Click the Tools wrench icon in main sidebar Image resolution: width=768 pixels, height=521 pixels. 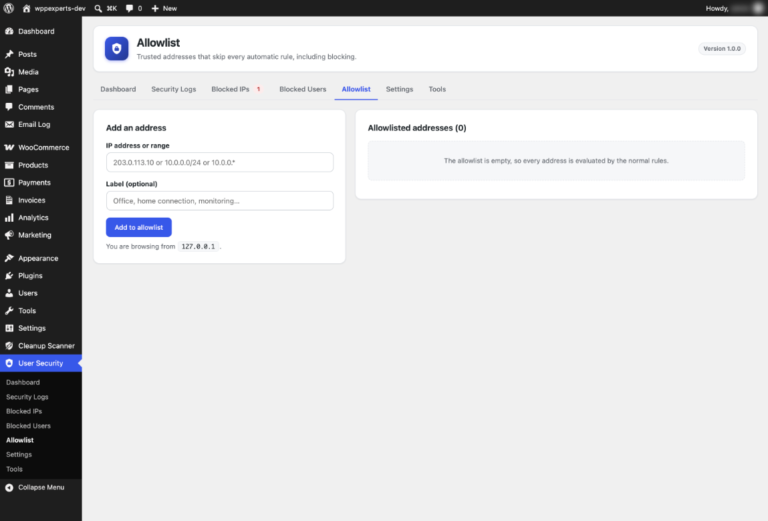pos(9,310)
